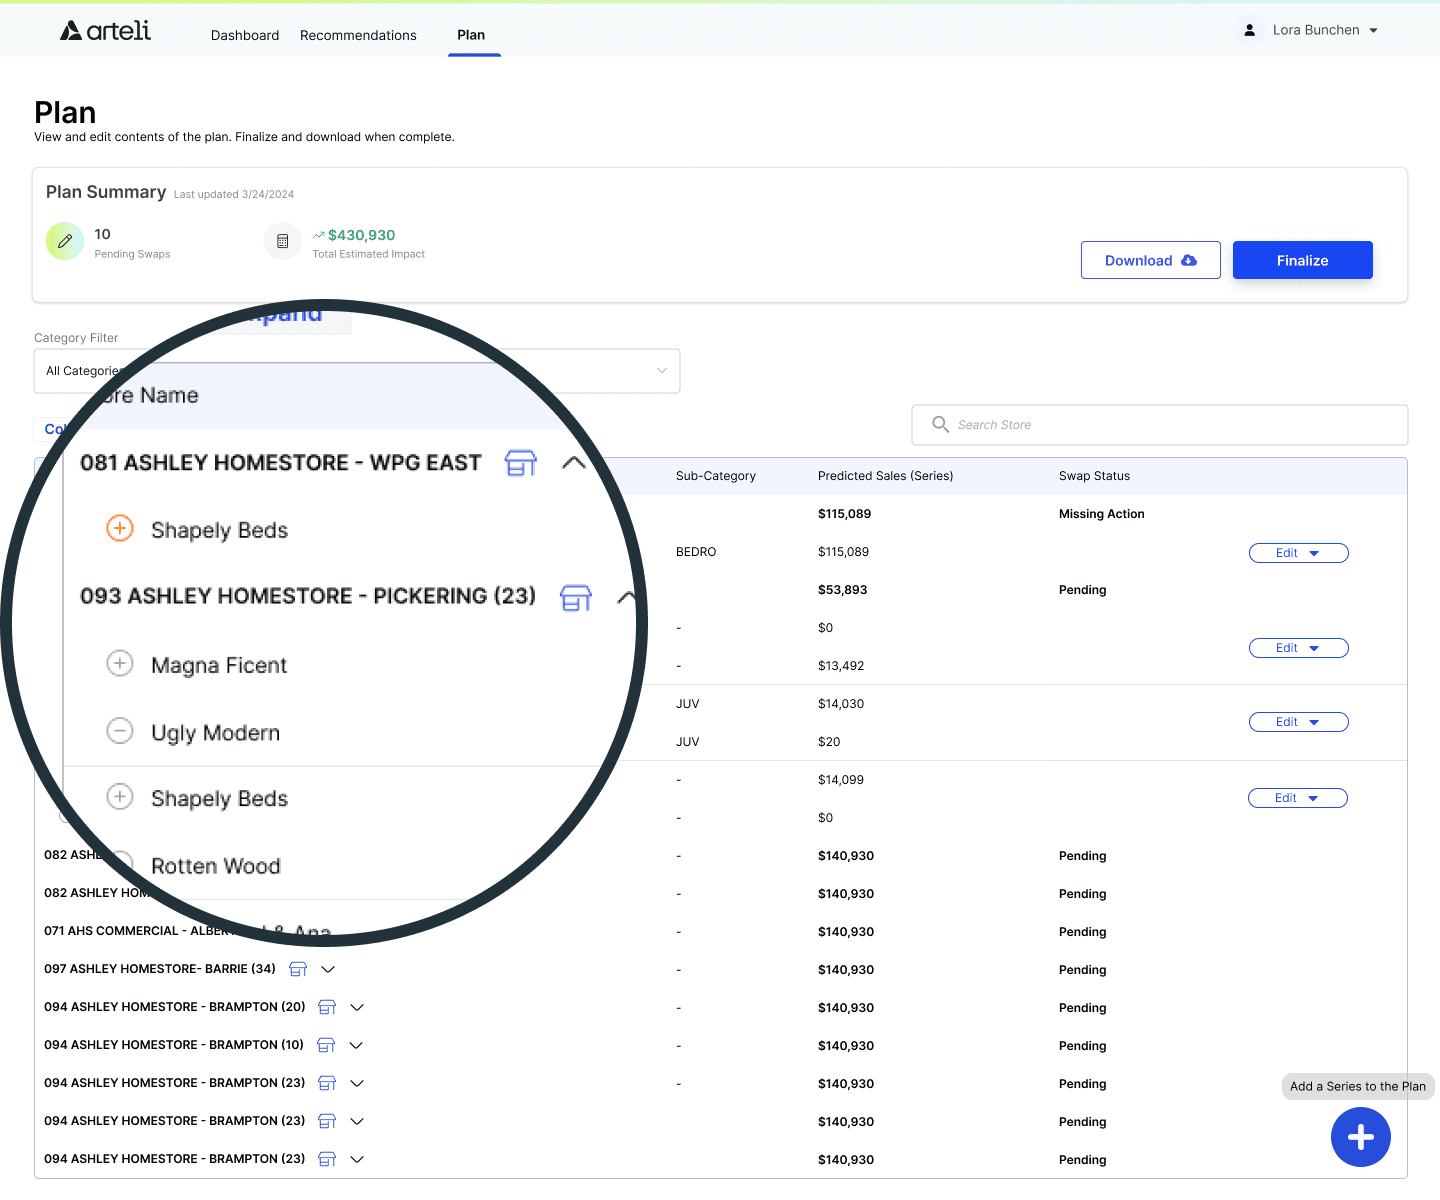
Task: Expand the 097 Ashley Homestore Barrie row
Action: click(x=328, y=969)
